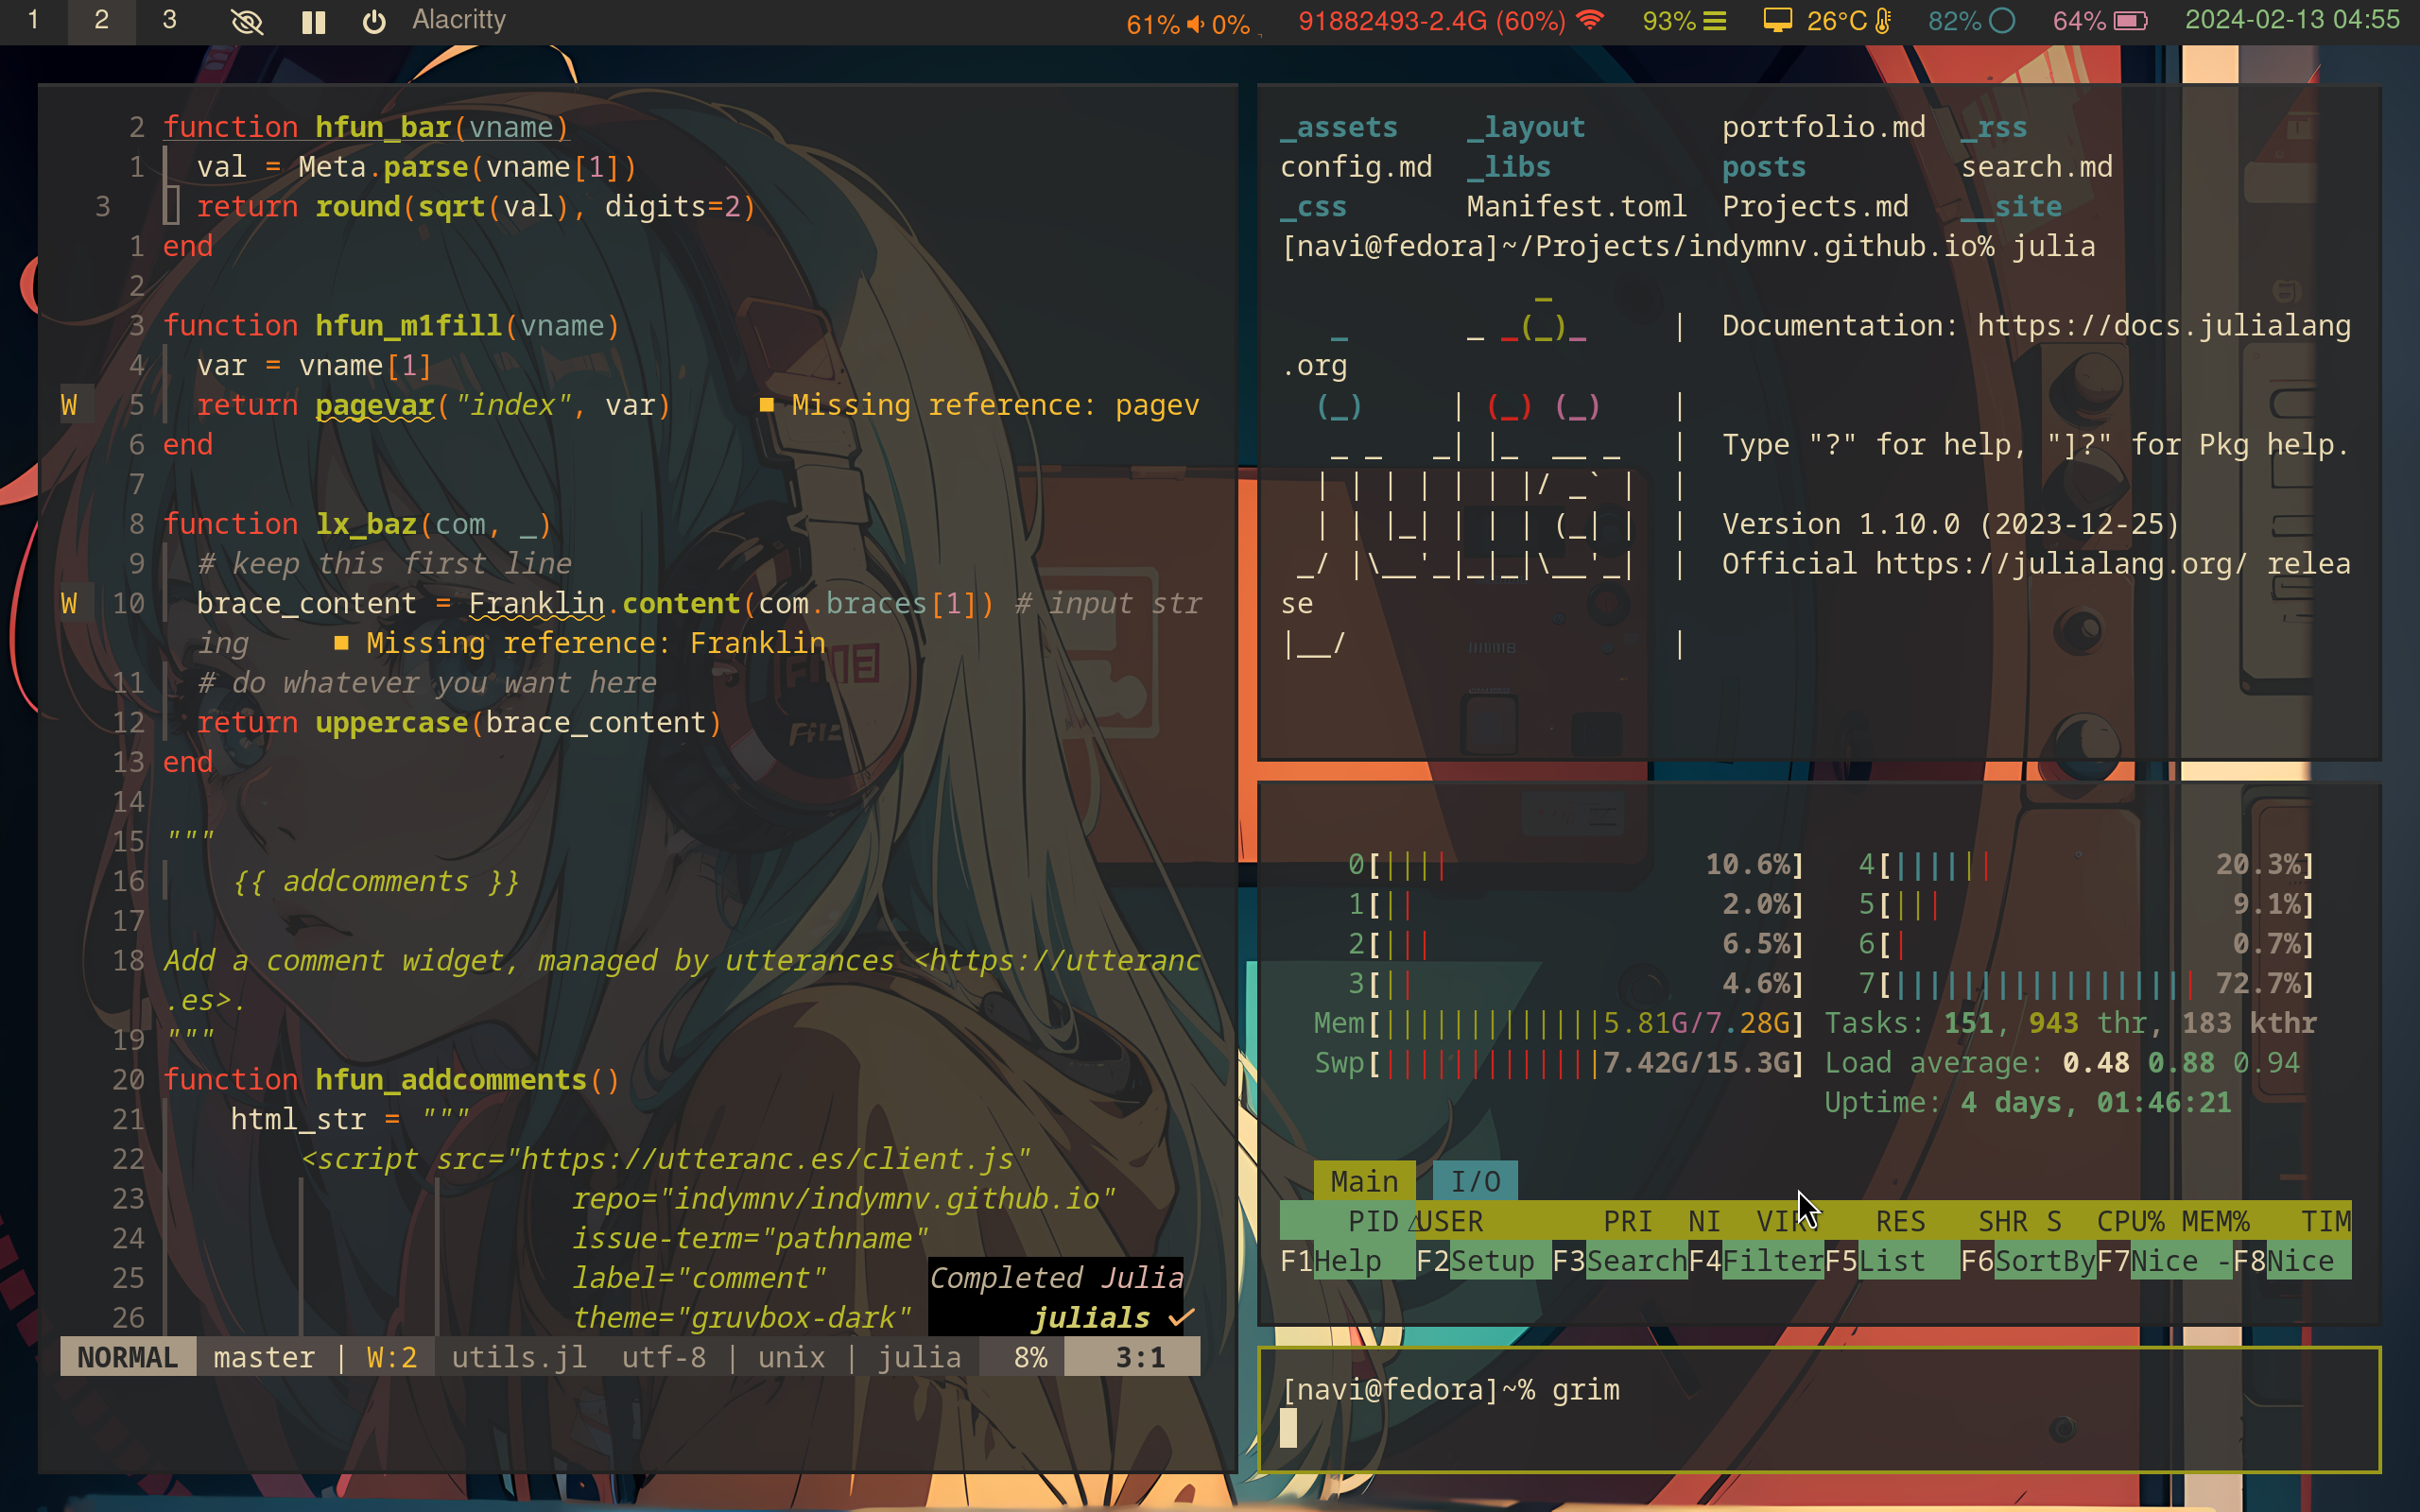This screenshot has height=1512, width=2420.
Task: Sort htop by USER column
Action: [x=1450, y=1221]
